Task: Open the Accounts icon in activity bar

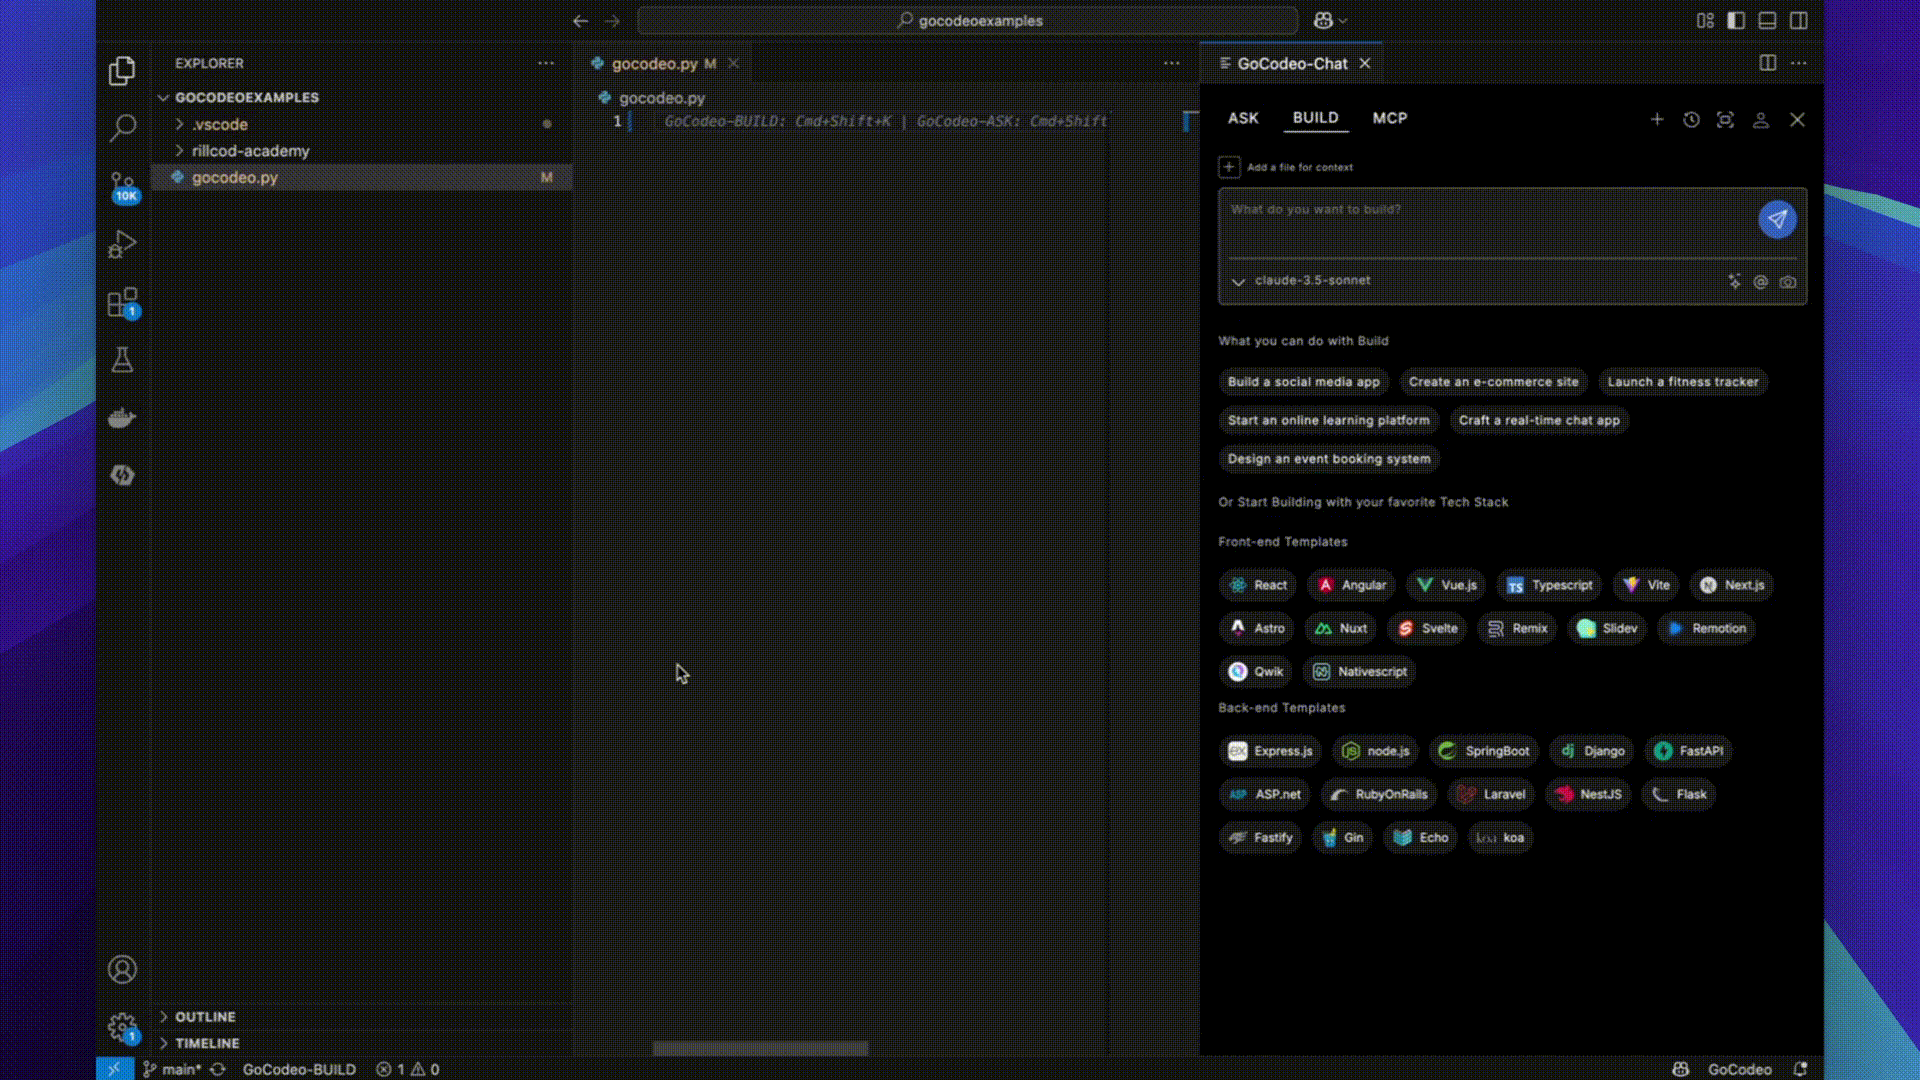Action: pos(122,969)
